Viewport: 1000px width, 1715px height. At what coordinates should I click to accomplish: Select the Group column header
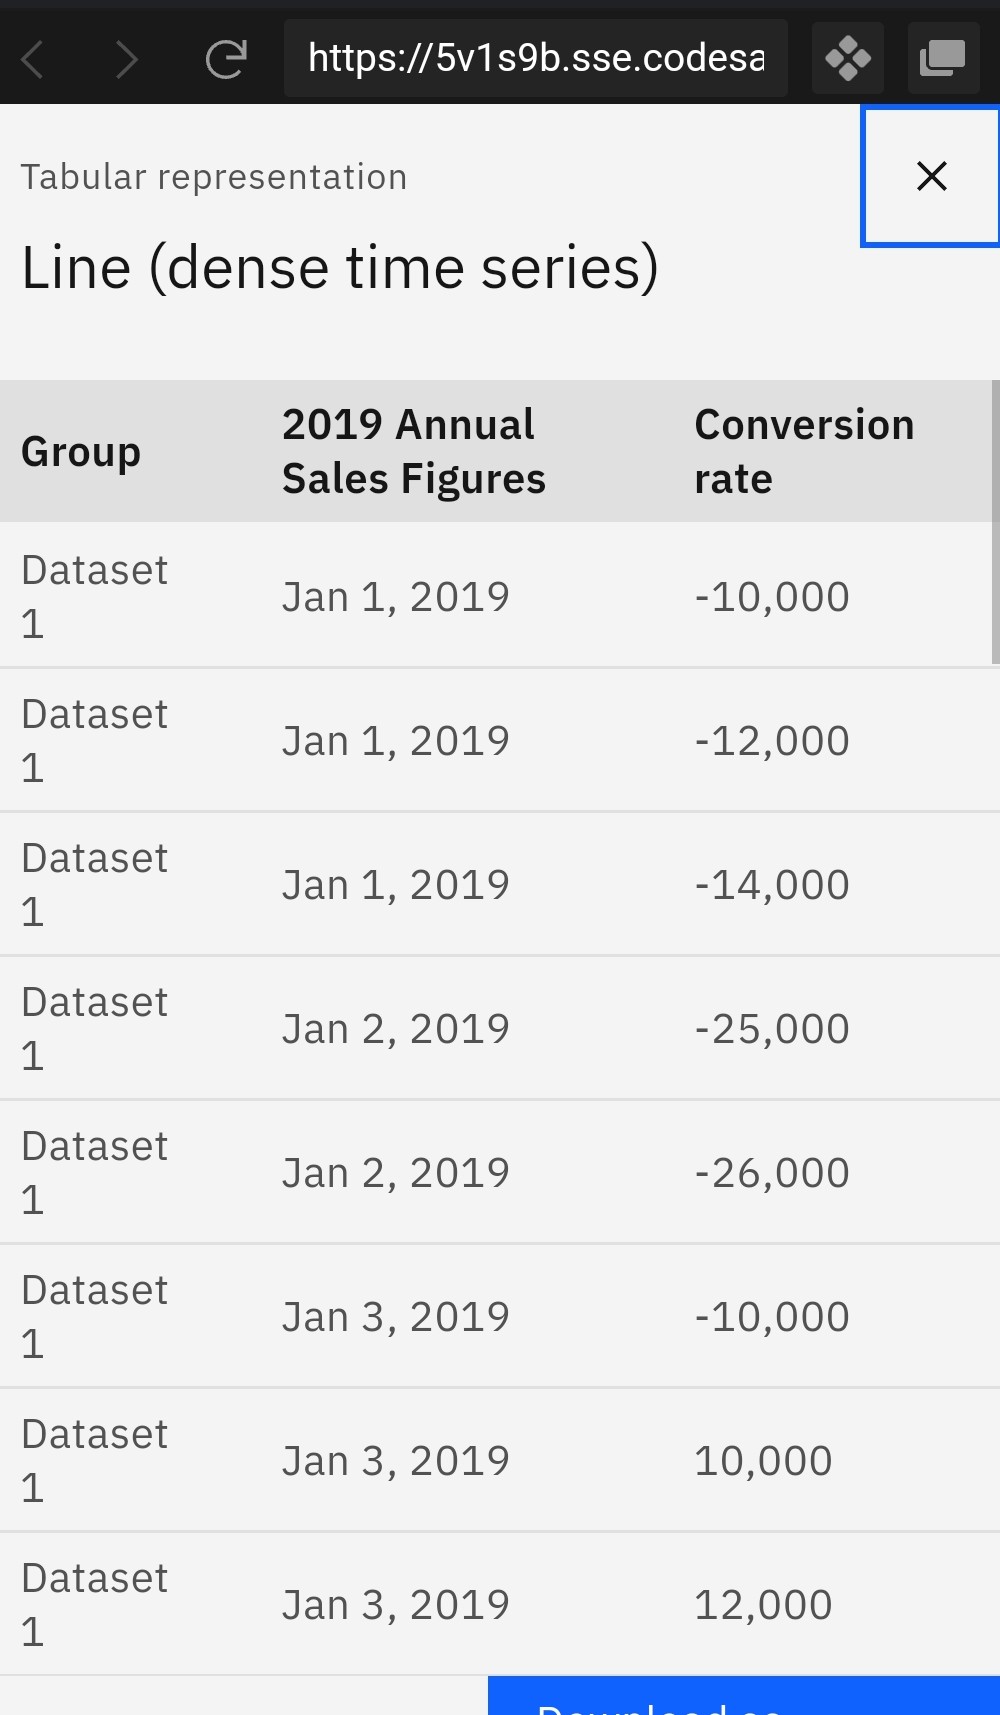(81, 451)
